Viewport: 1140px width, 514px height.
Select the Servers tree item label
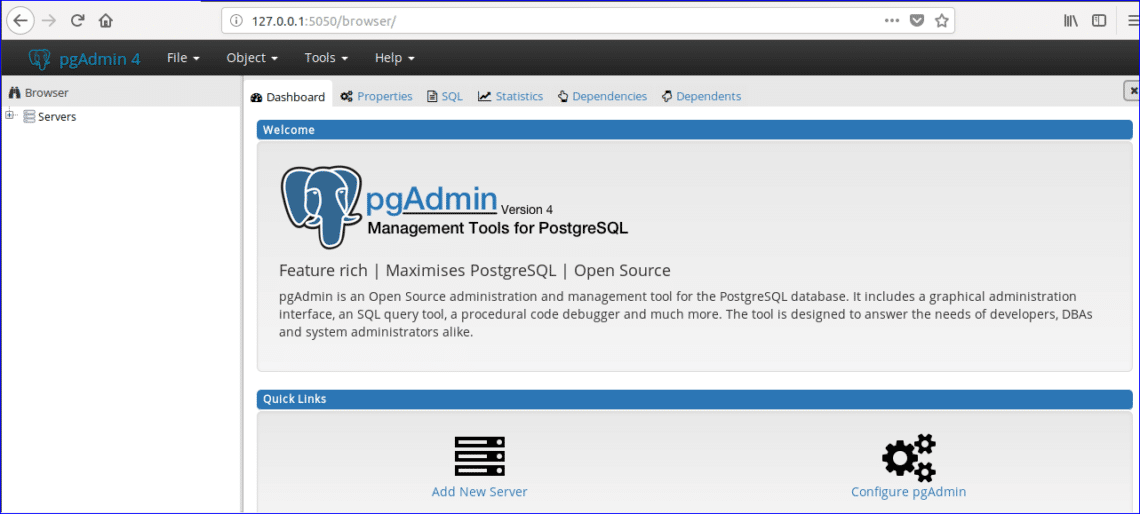[x=57, y=116]
